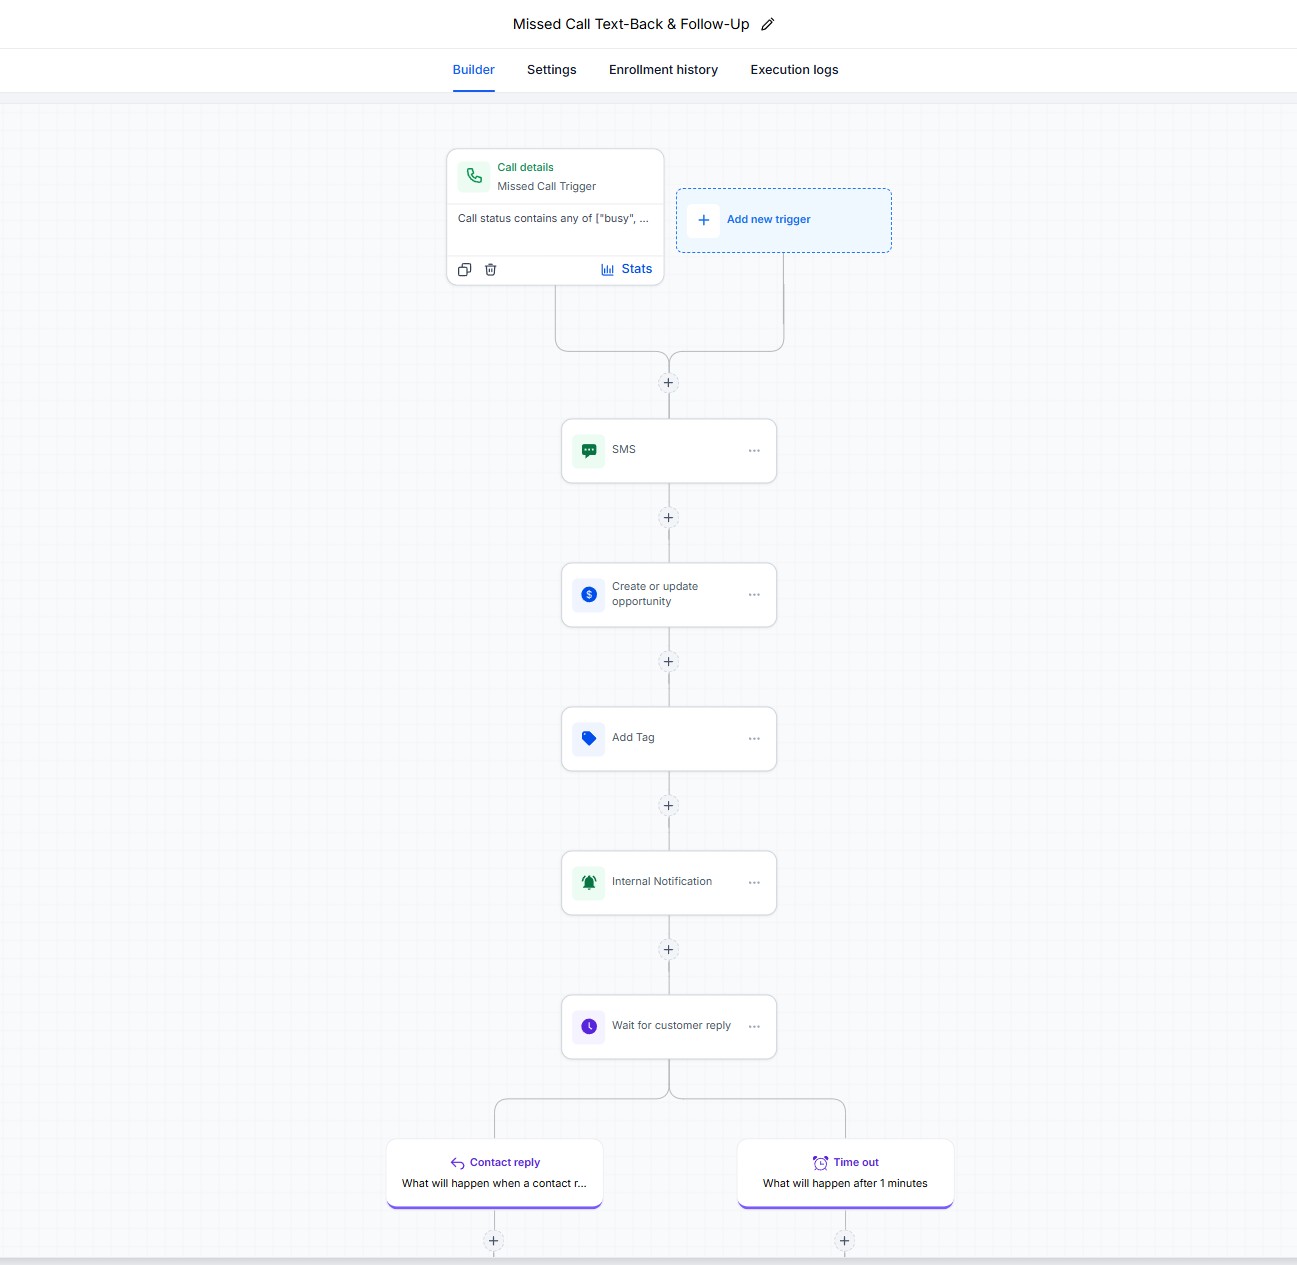This screenshot has width=1297, height=1265.
Task: Click the Add Tag icon
Action: 589,739
